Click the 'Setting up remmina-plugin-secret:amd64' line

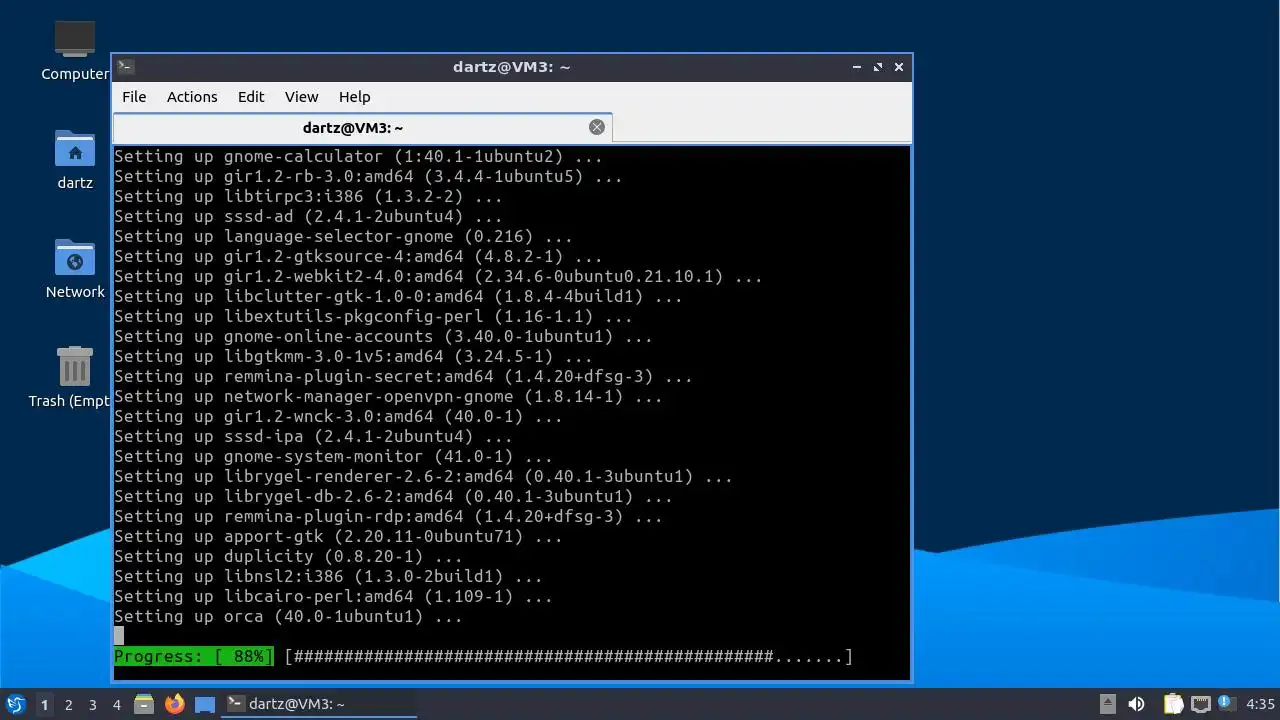403,376
